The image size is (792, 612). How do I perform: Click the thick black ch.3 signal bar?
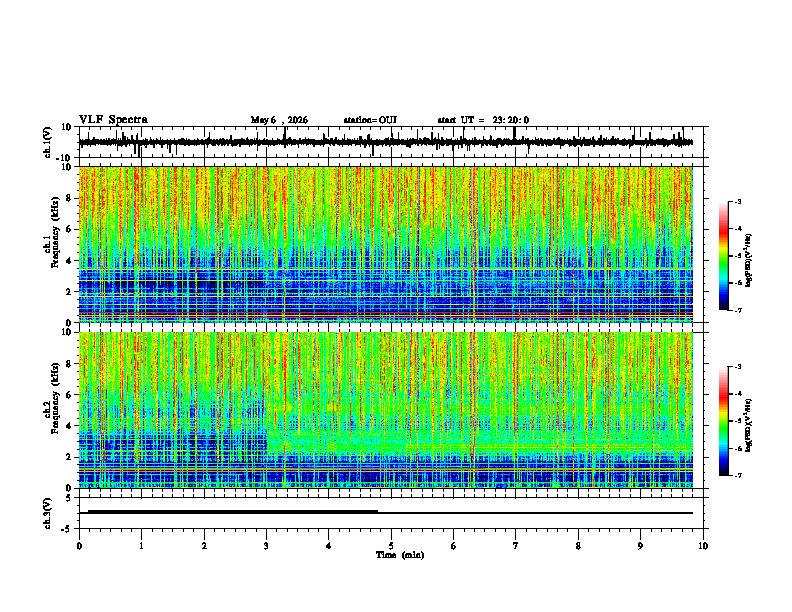point(233,512)
